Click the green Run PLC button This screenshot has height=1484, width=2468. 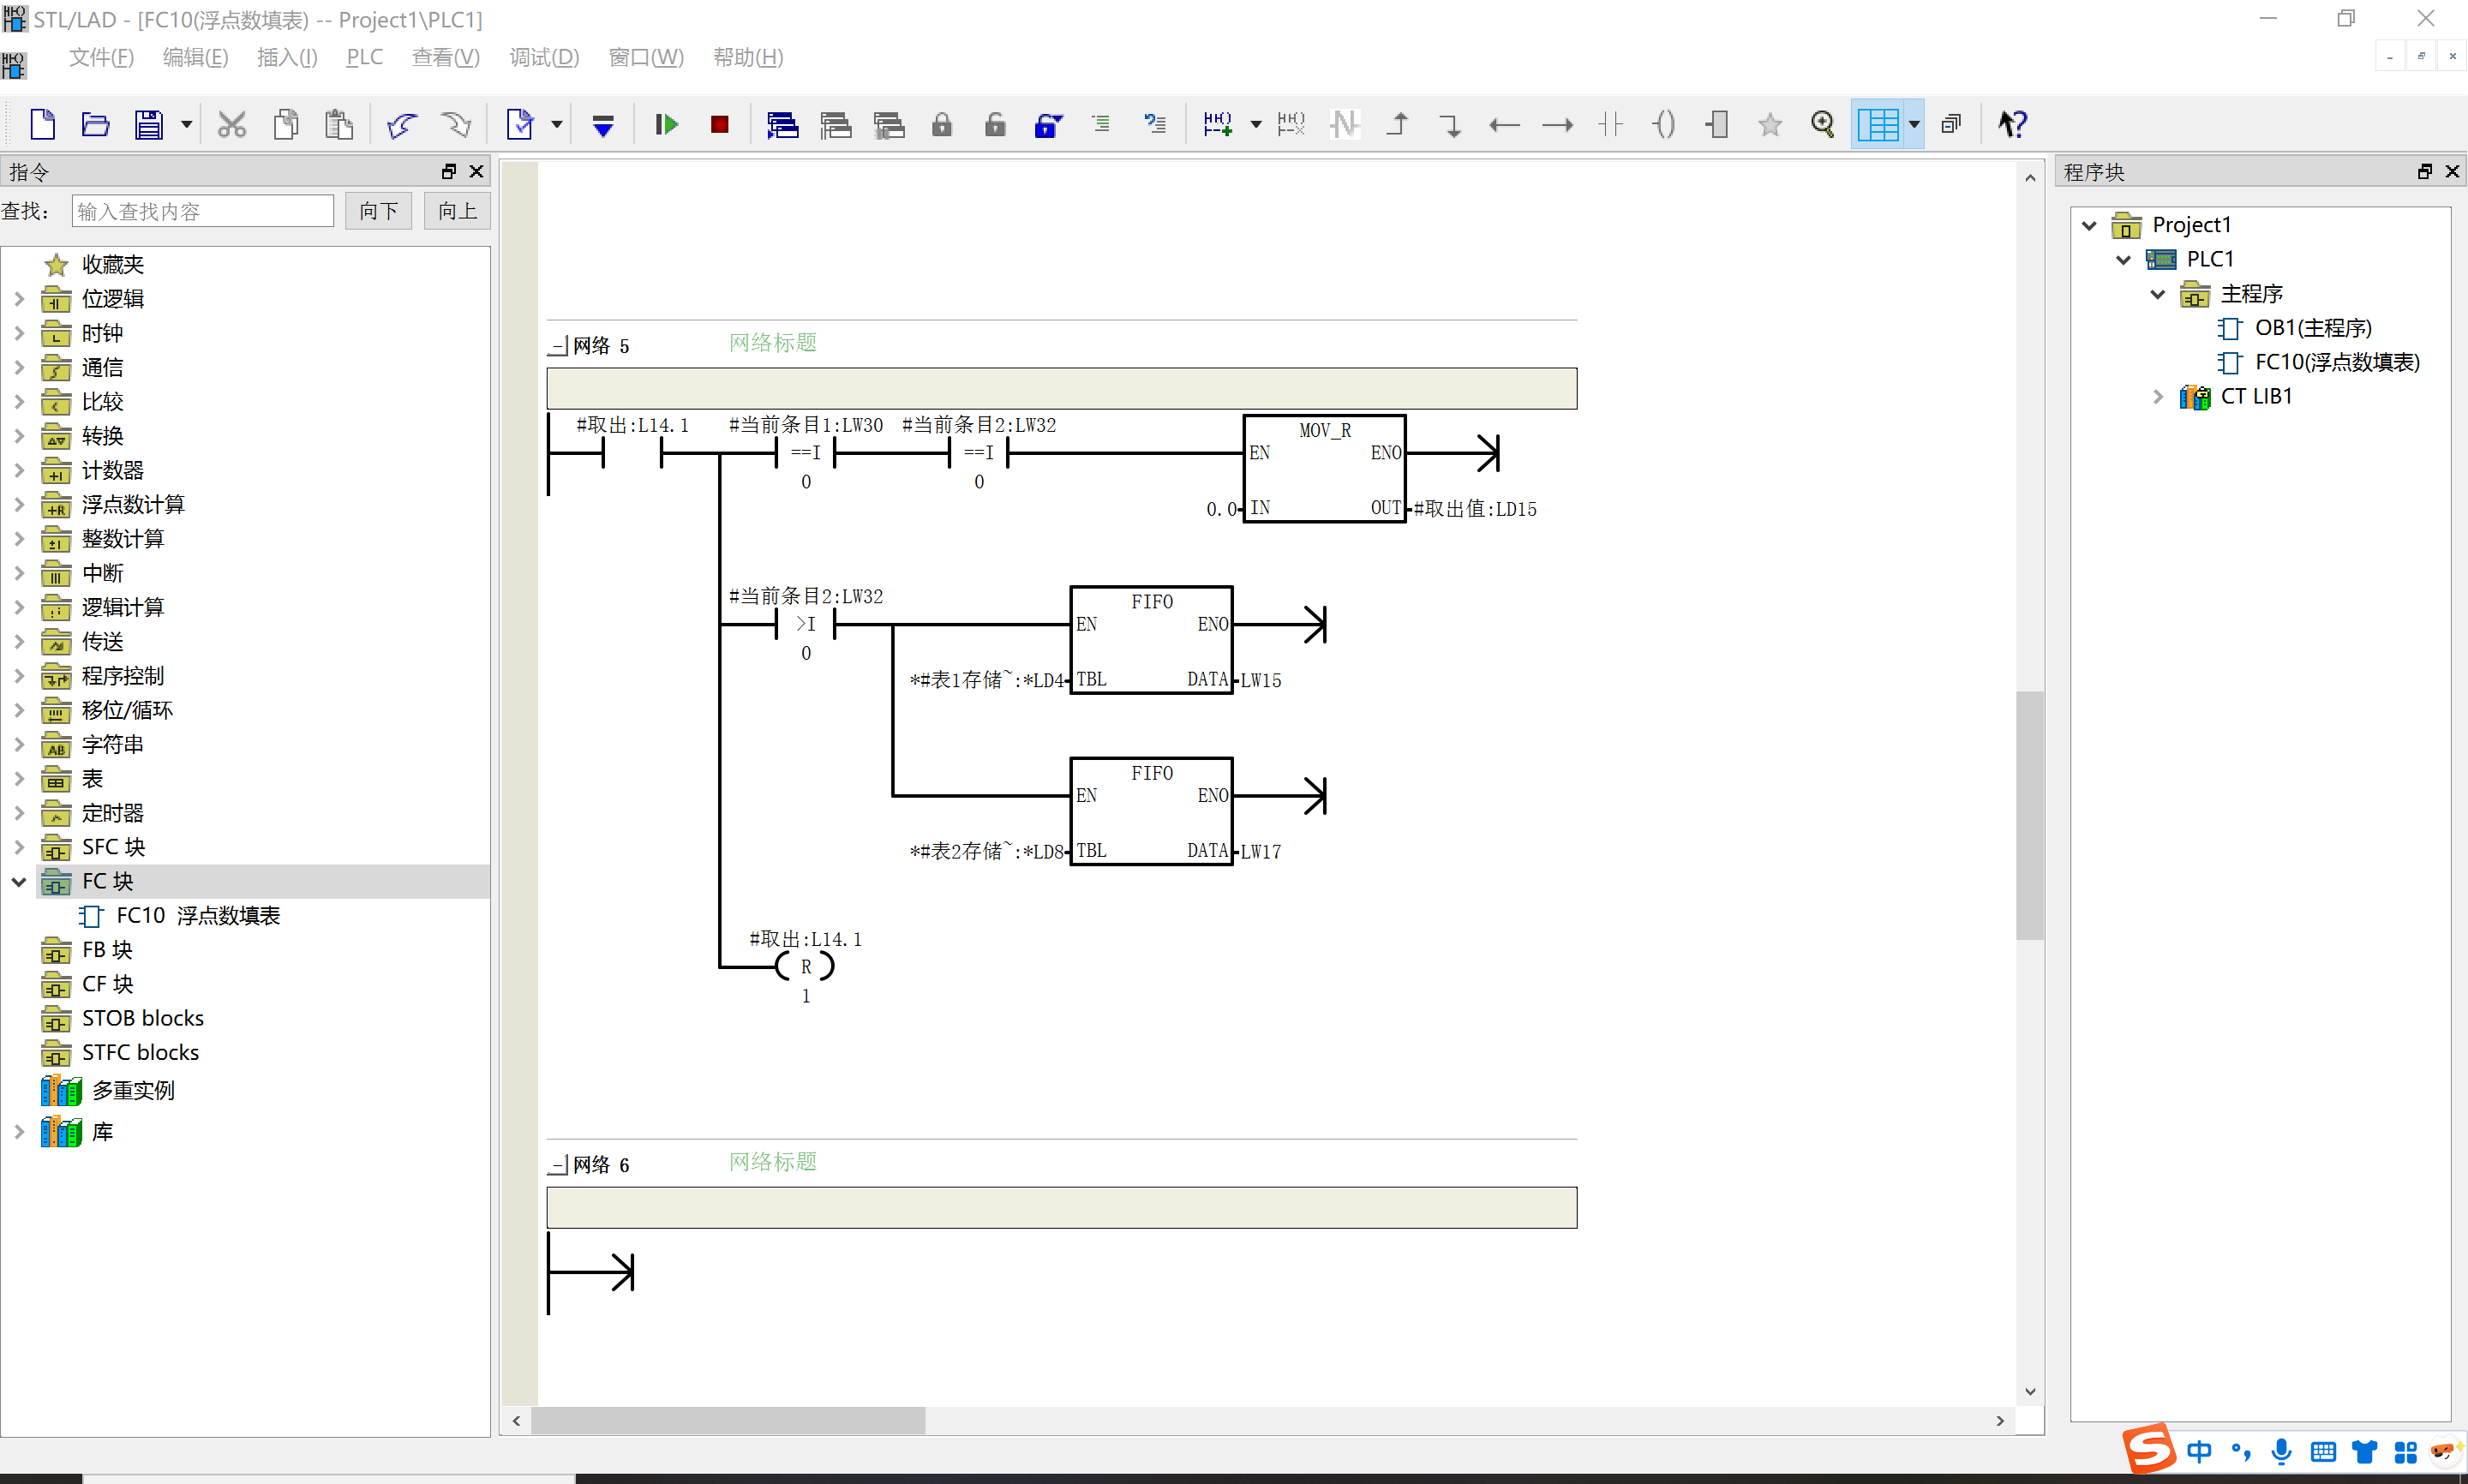tap(666, 124)
